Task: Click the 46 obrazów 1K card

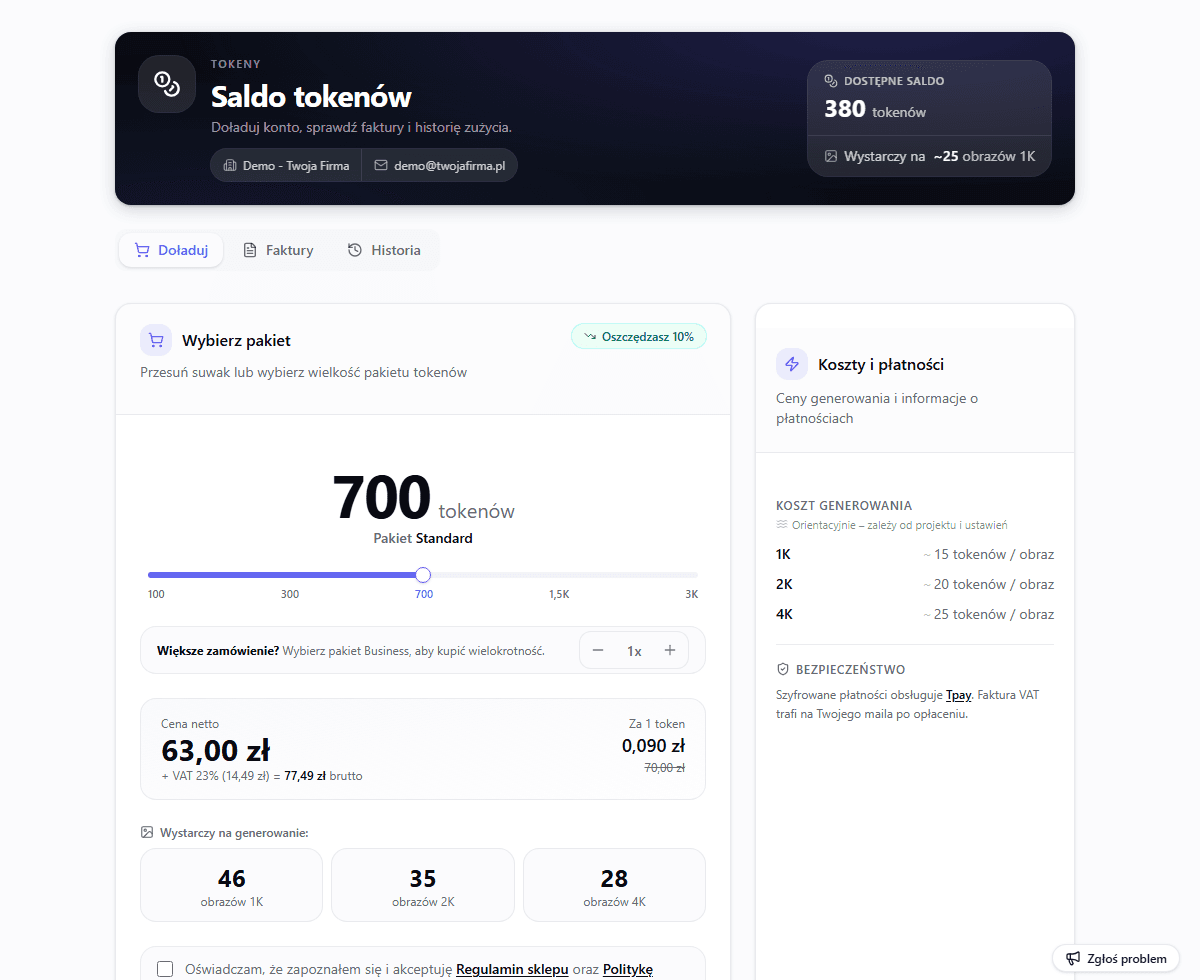Action: [x=231, y=885]
